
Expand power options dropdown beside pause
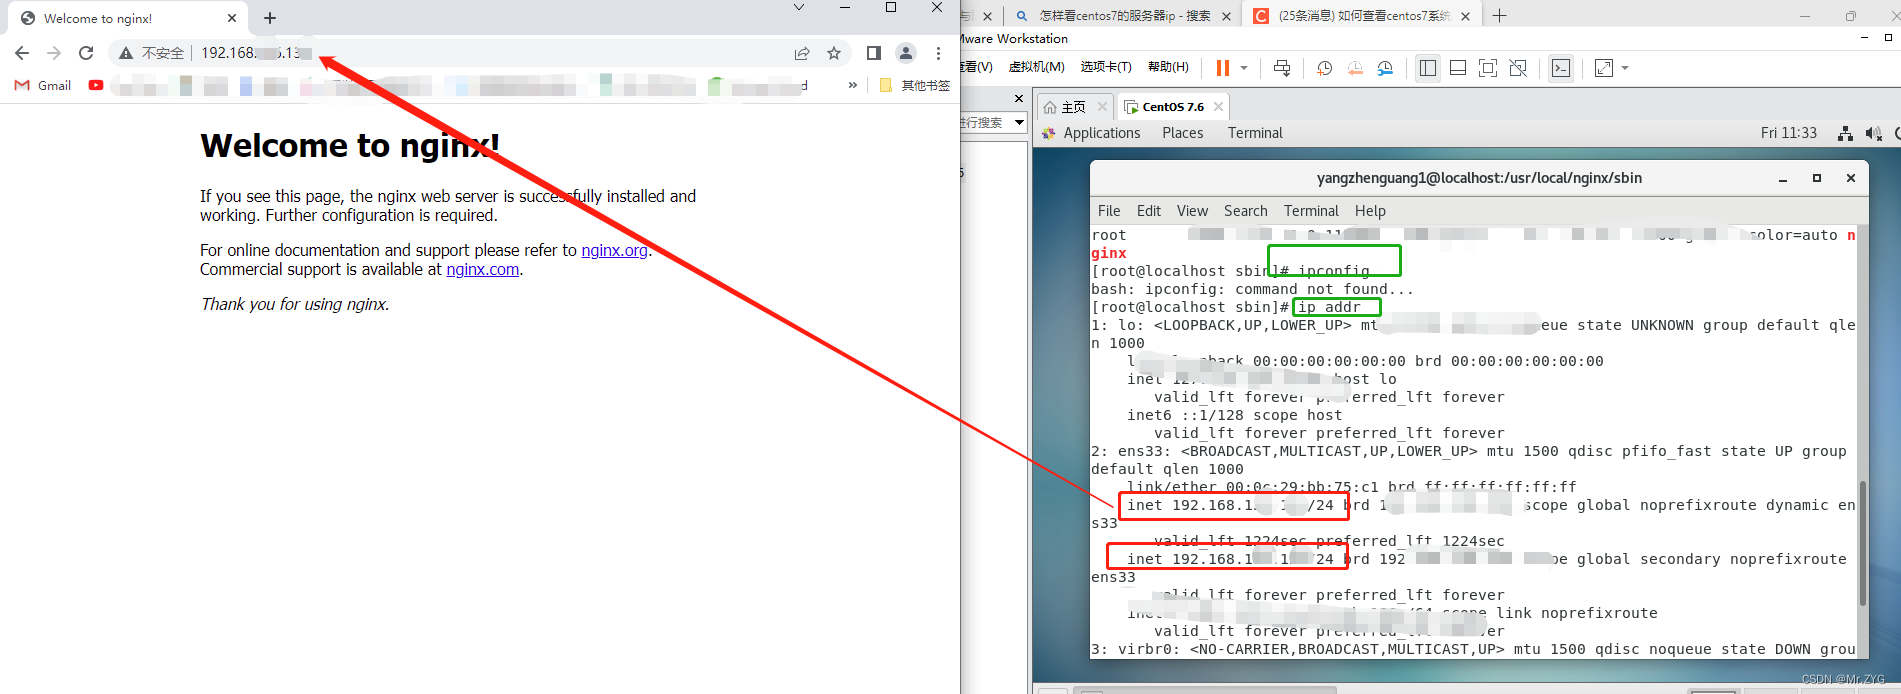(x=1244, y=68)
